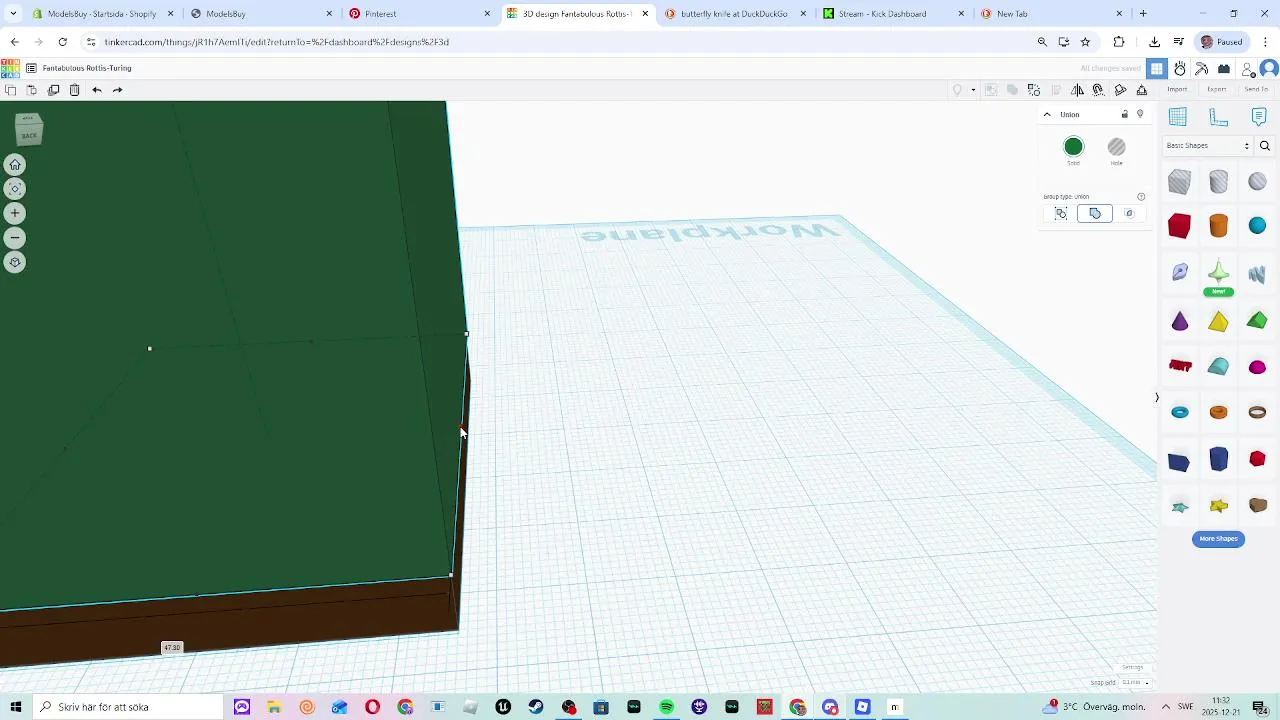
Task: Toggle the Union shape visibility lightbulb
Action: coord(1140,115)
